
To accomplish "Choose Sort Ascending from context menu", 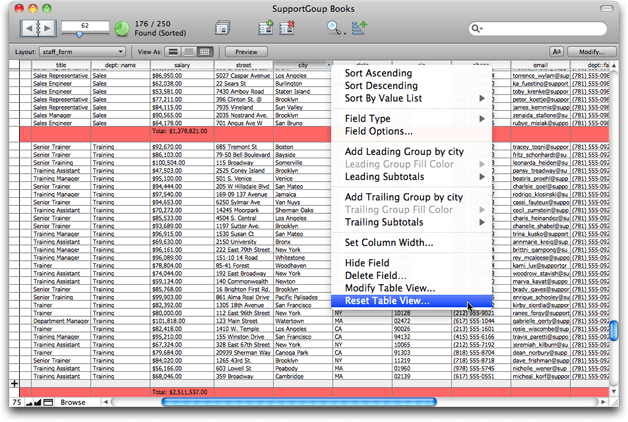I will tap(411, 73).
